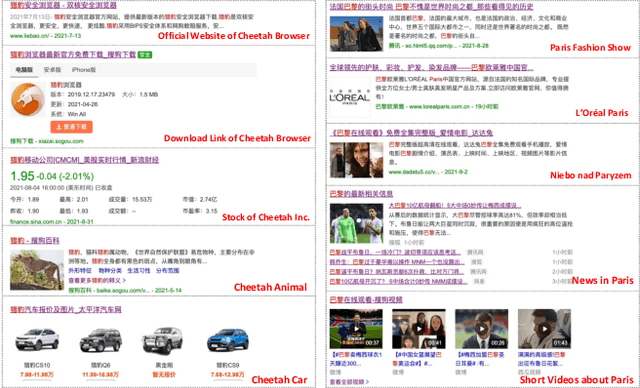Select the 电脑版 tab

pos(24,70)
